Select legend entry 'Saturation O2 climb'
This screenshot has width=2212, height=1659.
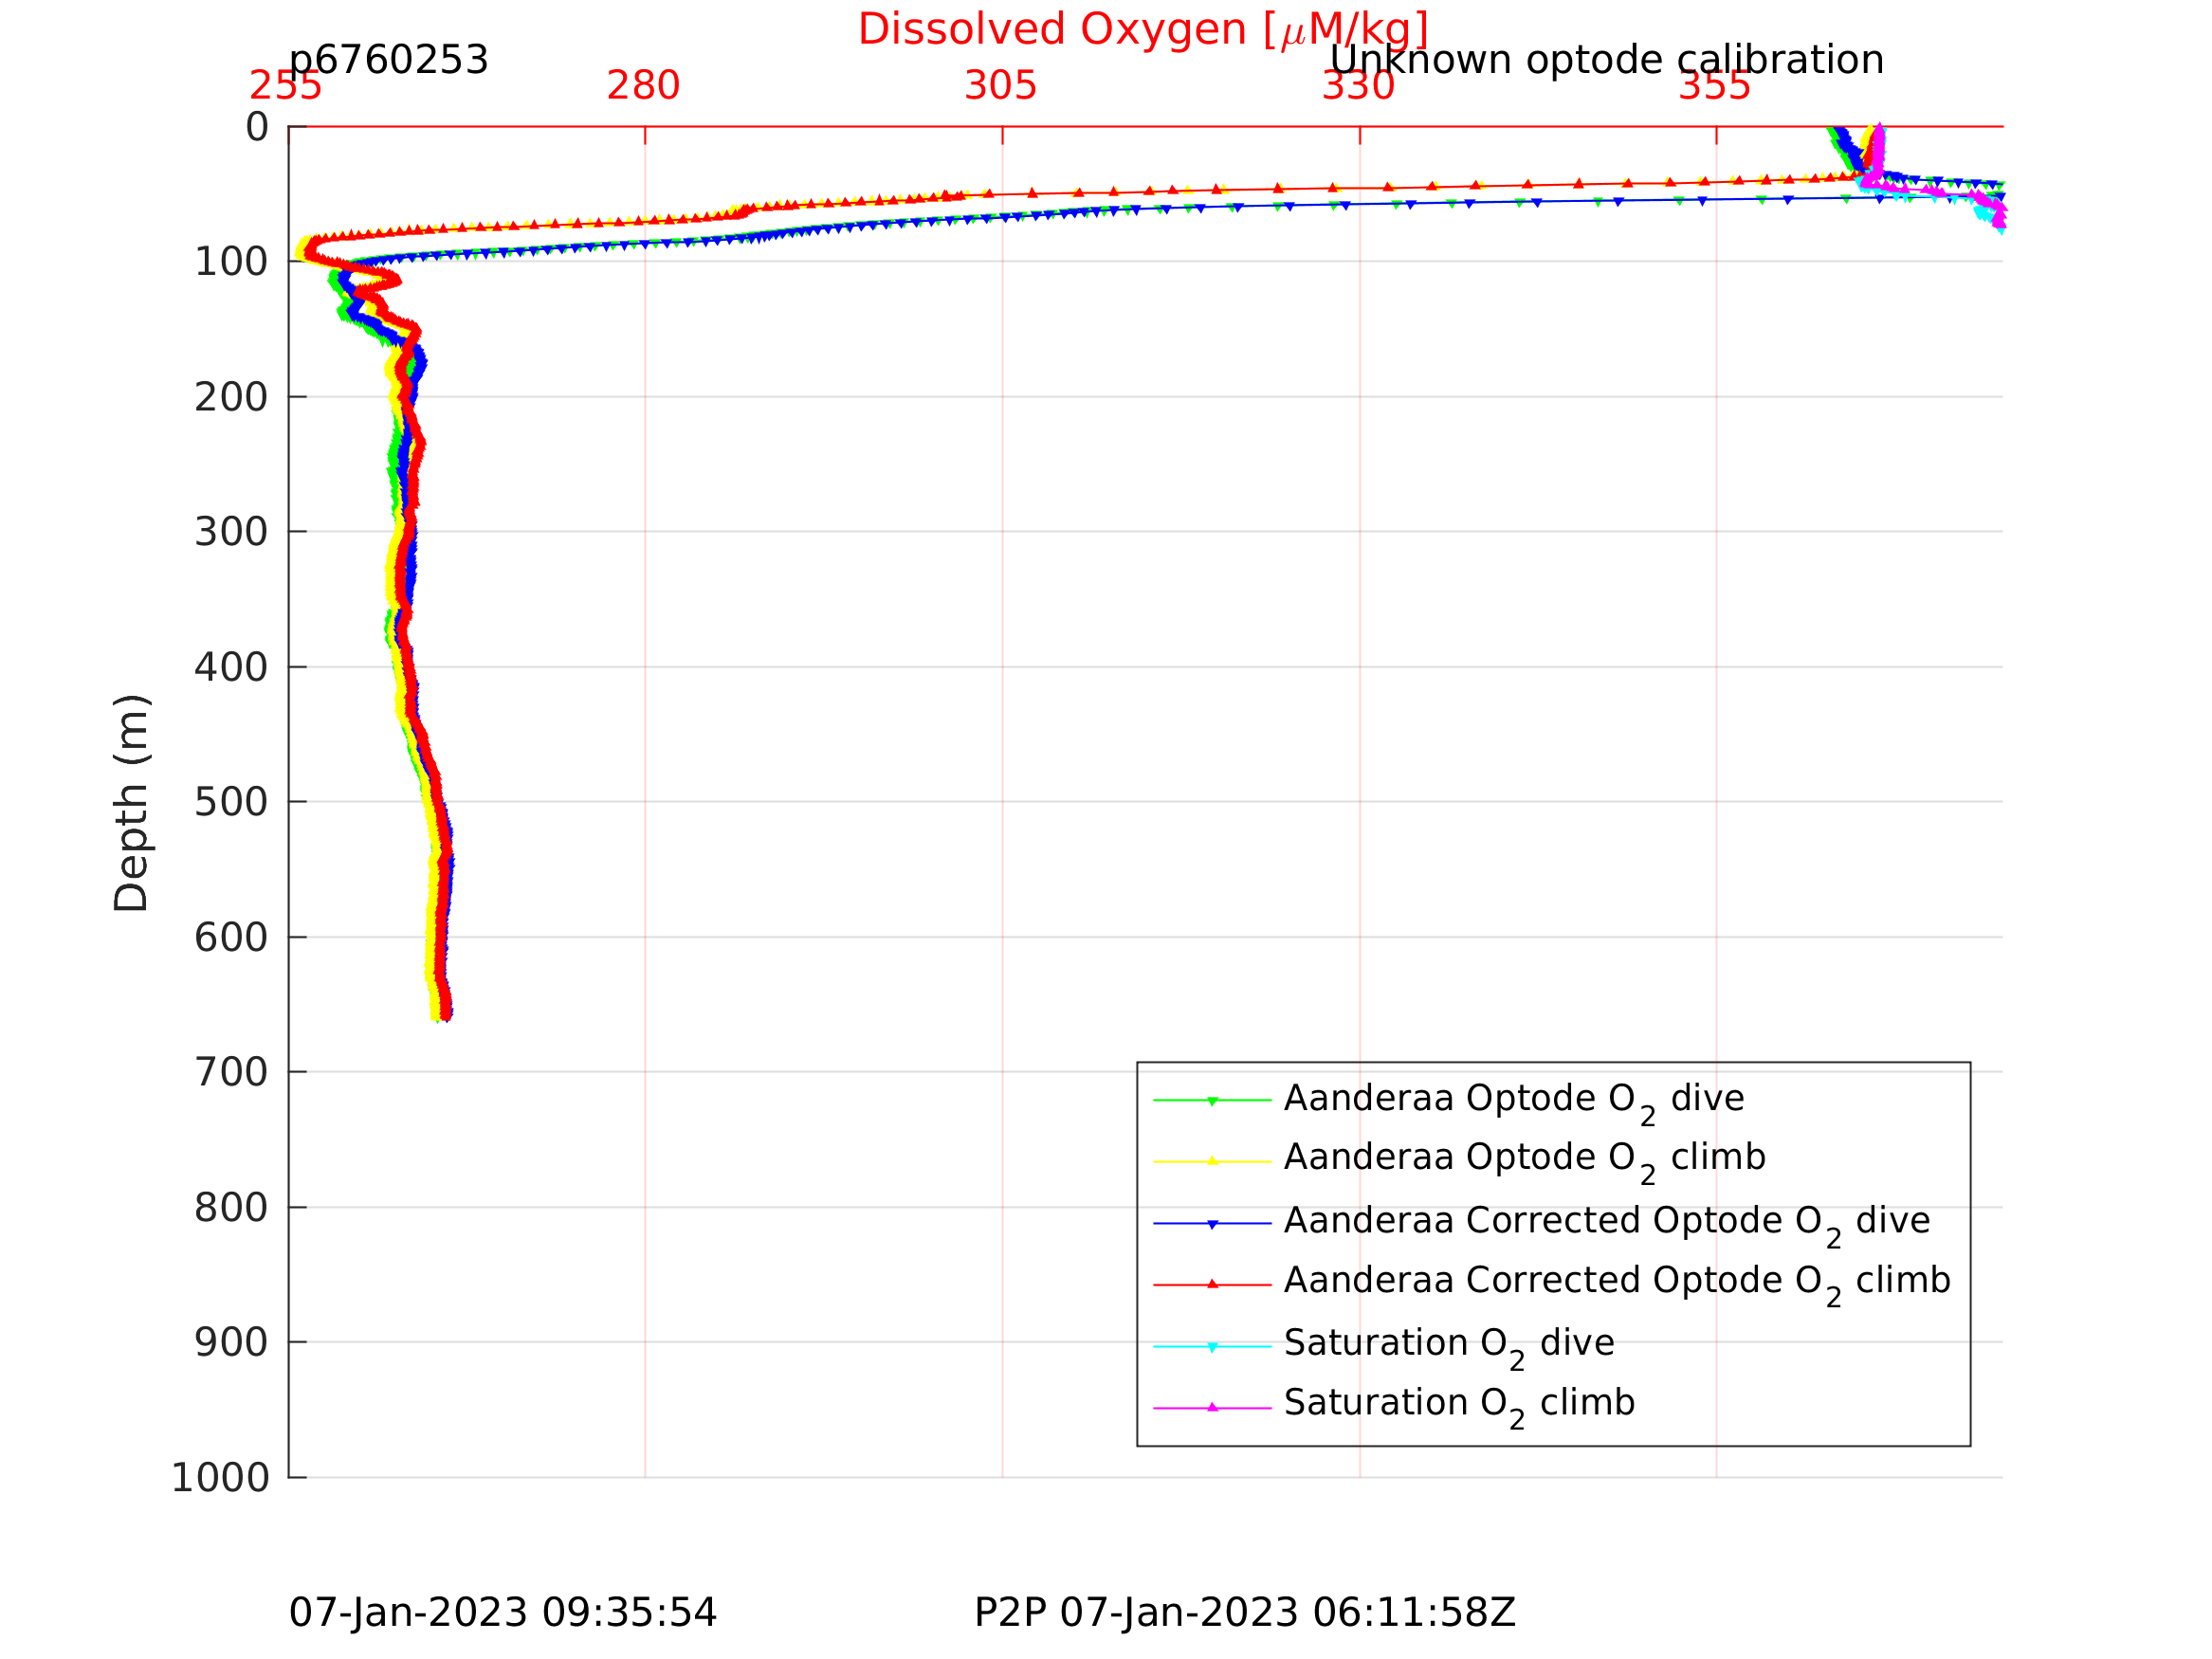pyautogui.click(x=1460, y=1406)
